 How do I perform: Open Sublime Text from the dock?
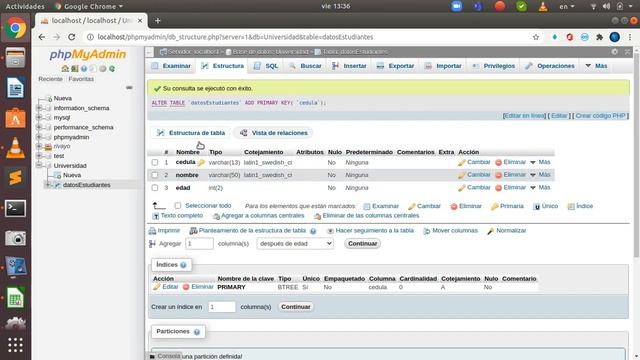pos(16,178)
